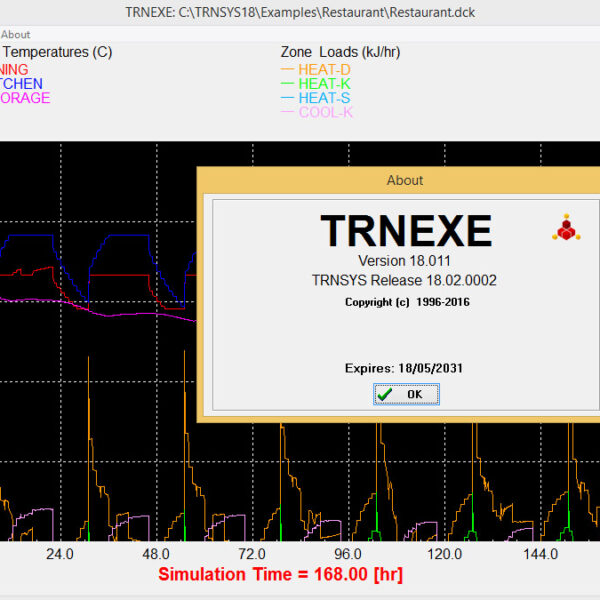Image resolution: width=600 pixels, height=600 pixels.
Task: Click the red TRNSYS cubes logo icon
Action: point(566,227)
